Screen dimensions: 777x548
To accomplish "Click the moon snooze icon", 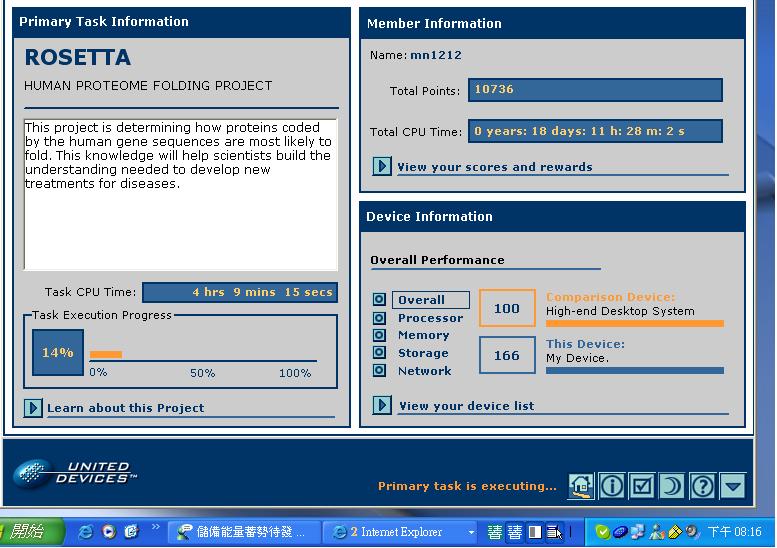I will pyautogui.click(x=673, y=486).
